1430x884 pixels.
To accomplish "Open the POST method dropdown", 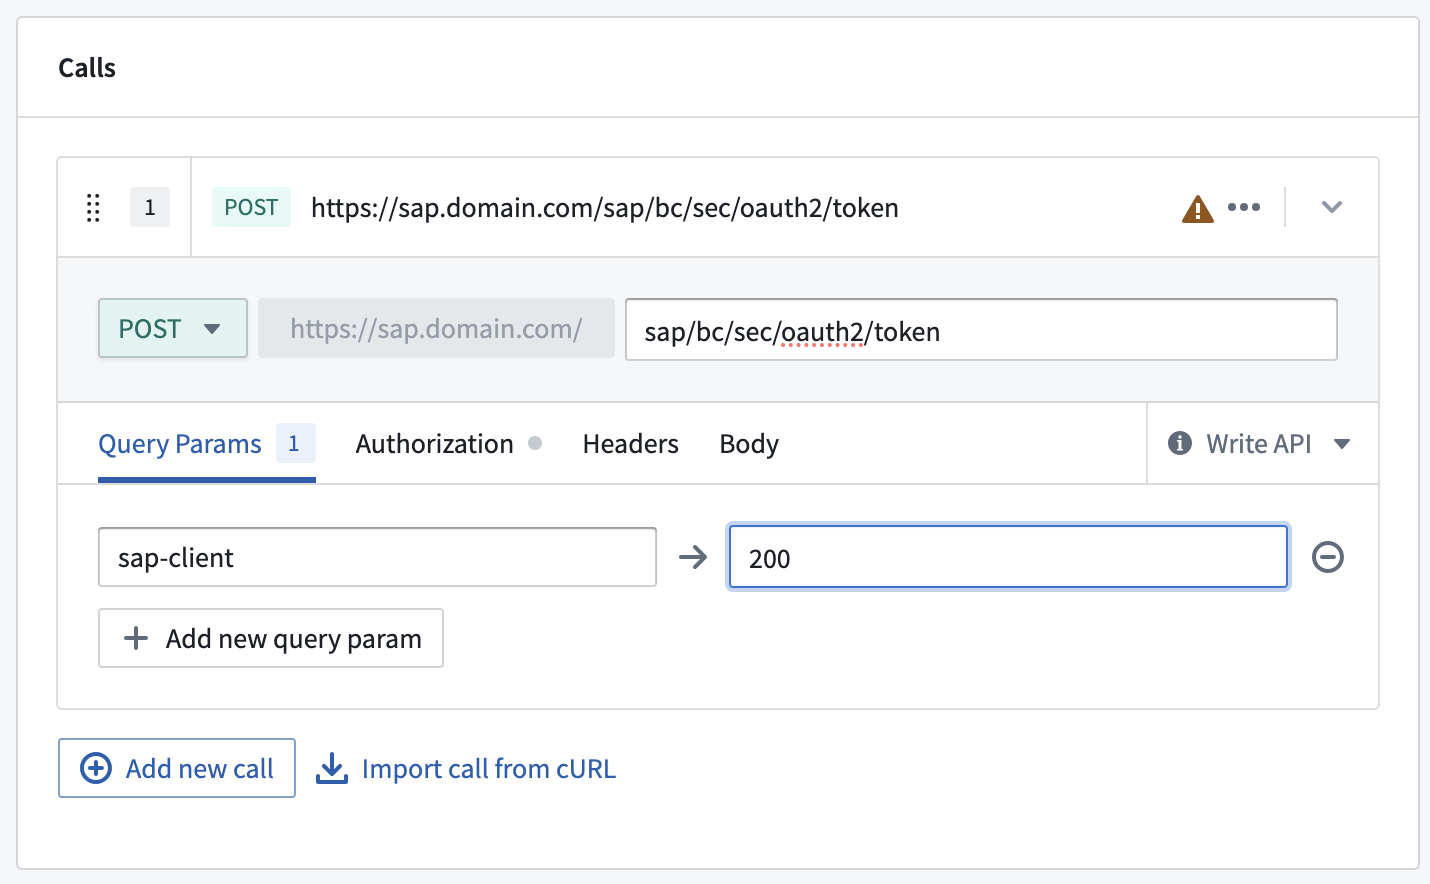I will pos(173,328).
